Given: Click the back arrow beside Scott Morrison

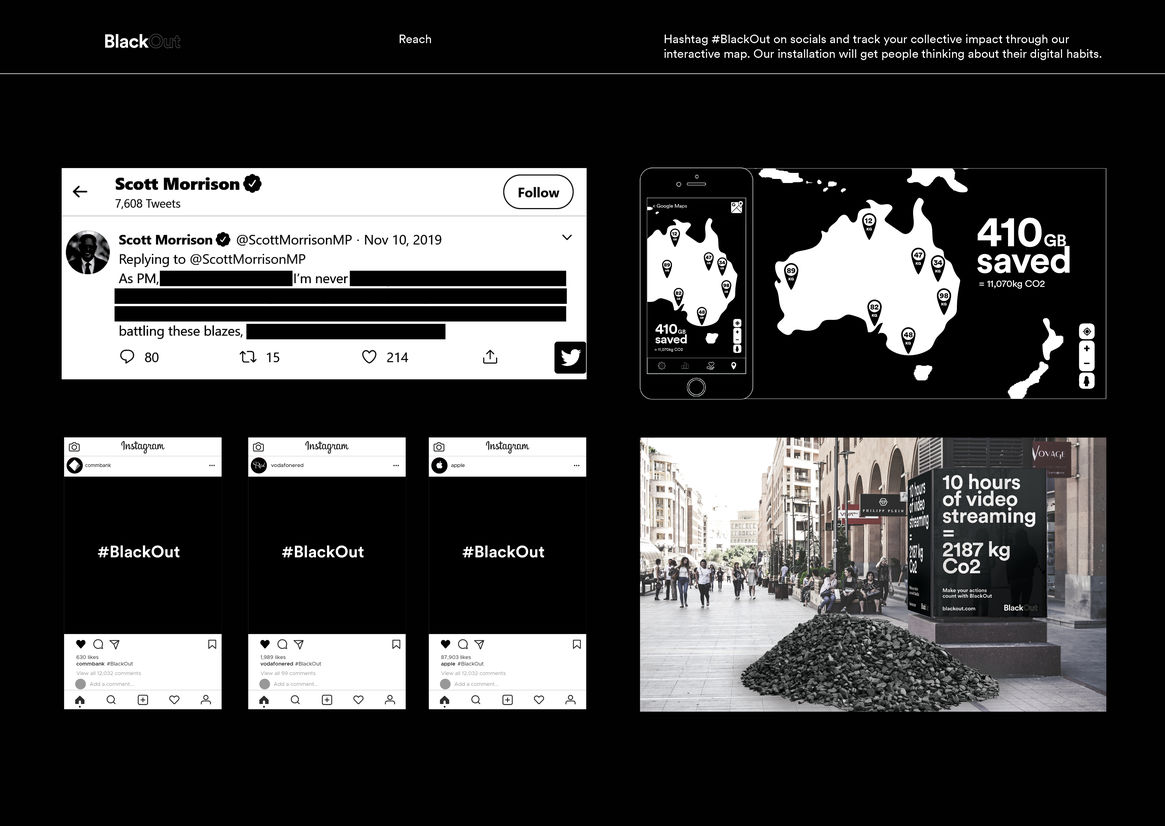Looking at the screenshot, I should click(x=80, y=192).
